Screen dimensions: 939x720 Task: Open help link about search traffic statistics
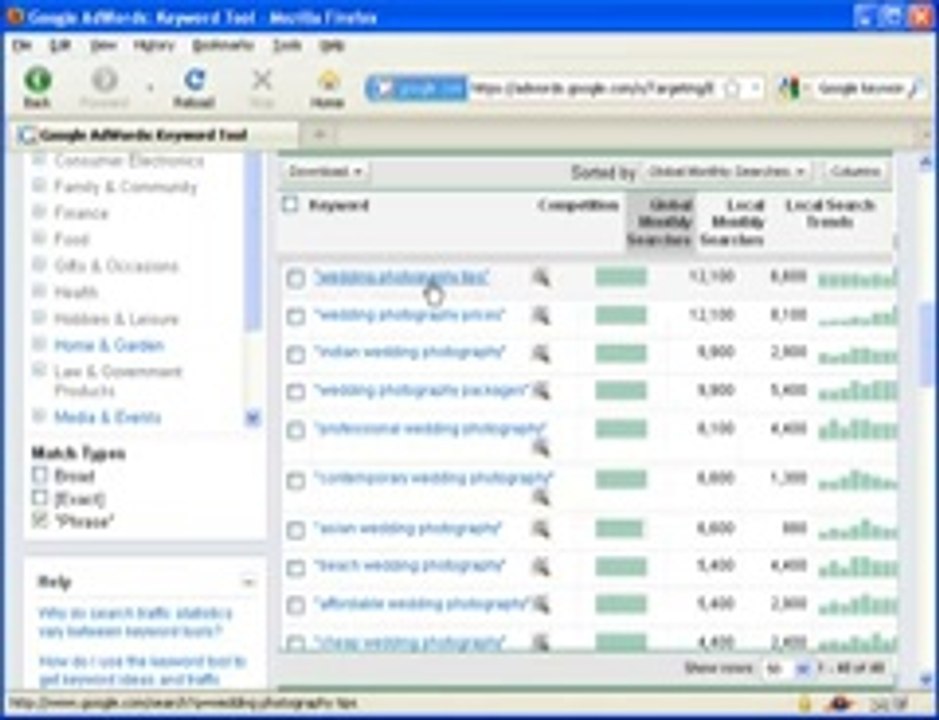pyautogui.click(x=135, y=622)
